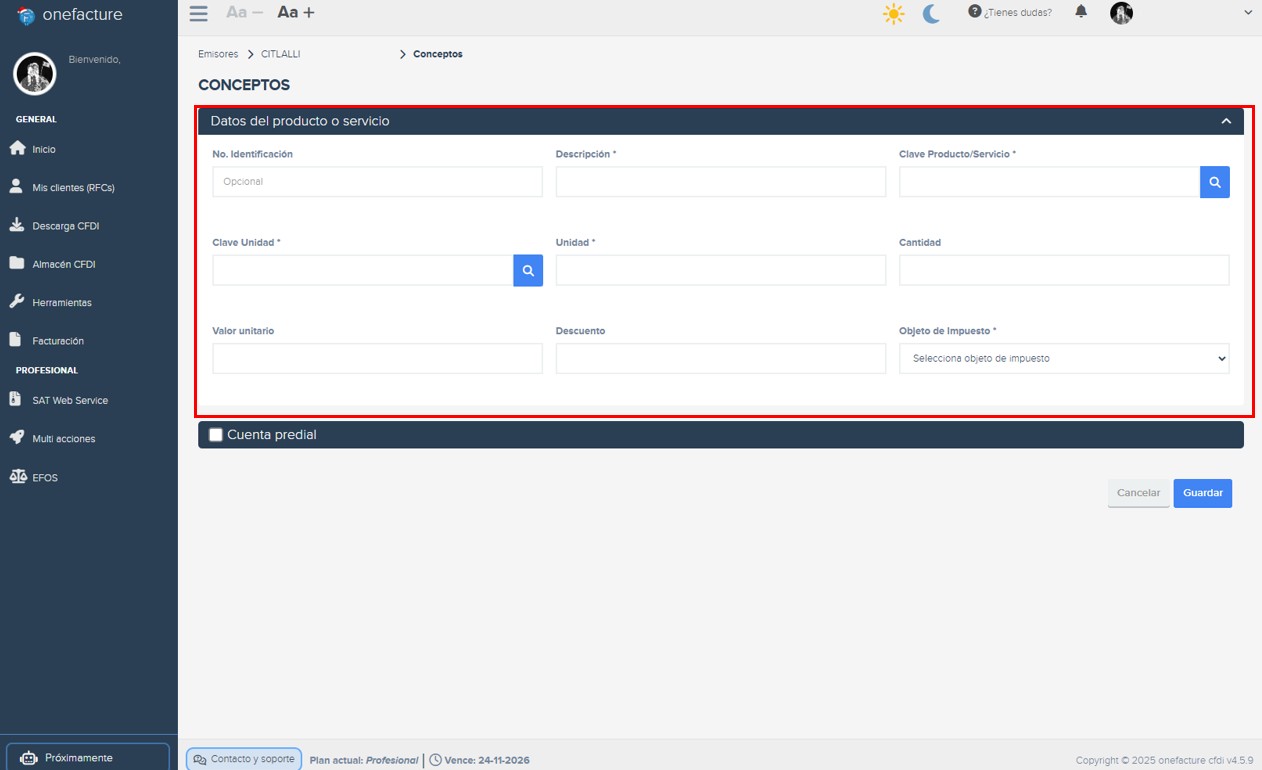Open Facturación in the sidebar
This screenshot has height=770, width=1262.
58,341
